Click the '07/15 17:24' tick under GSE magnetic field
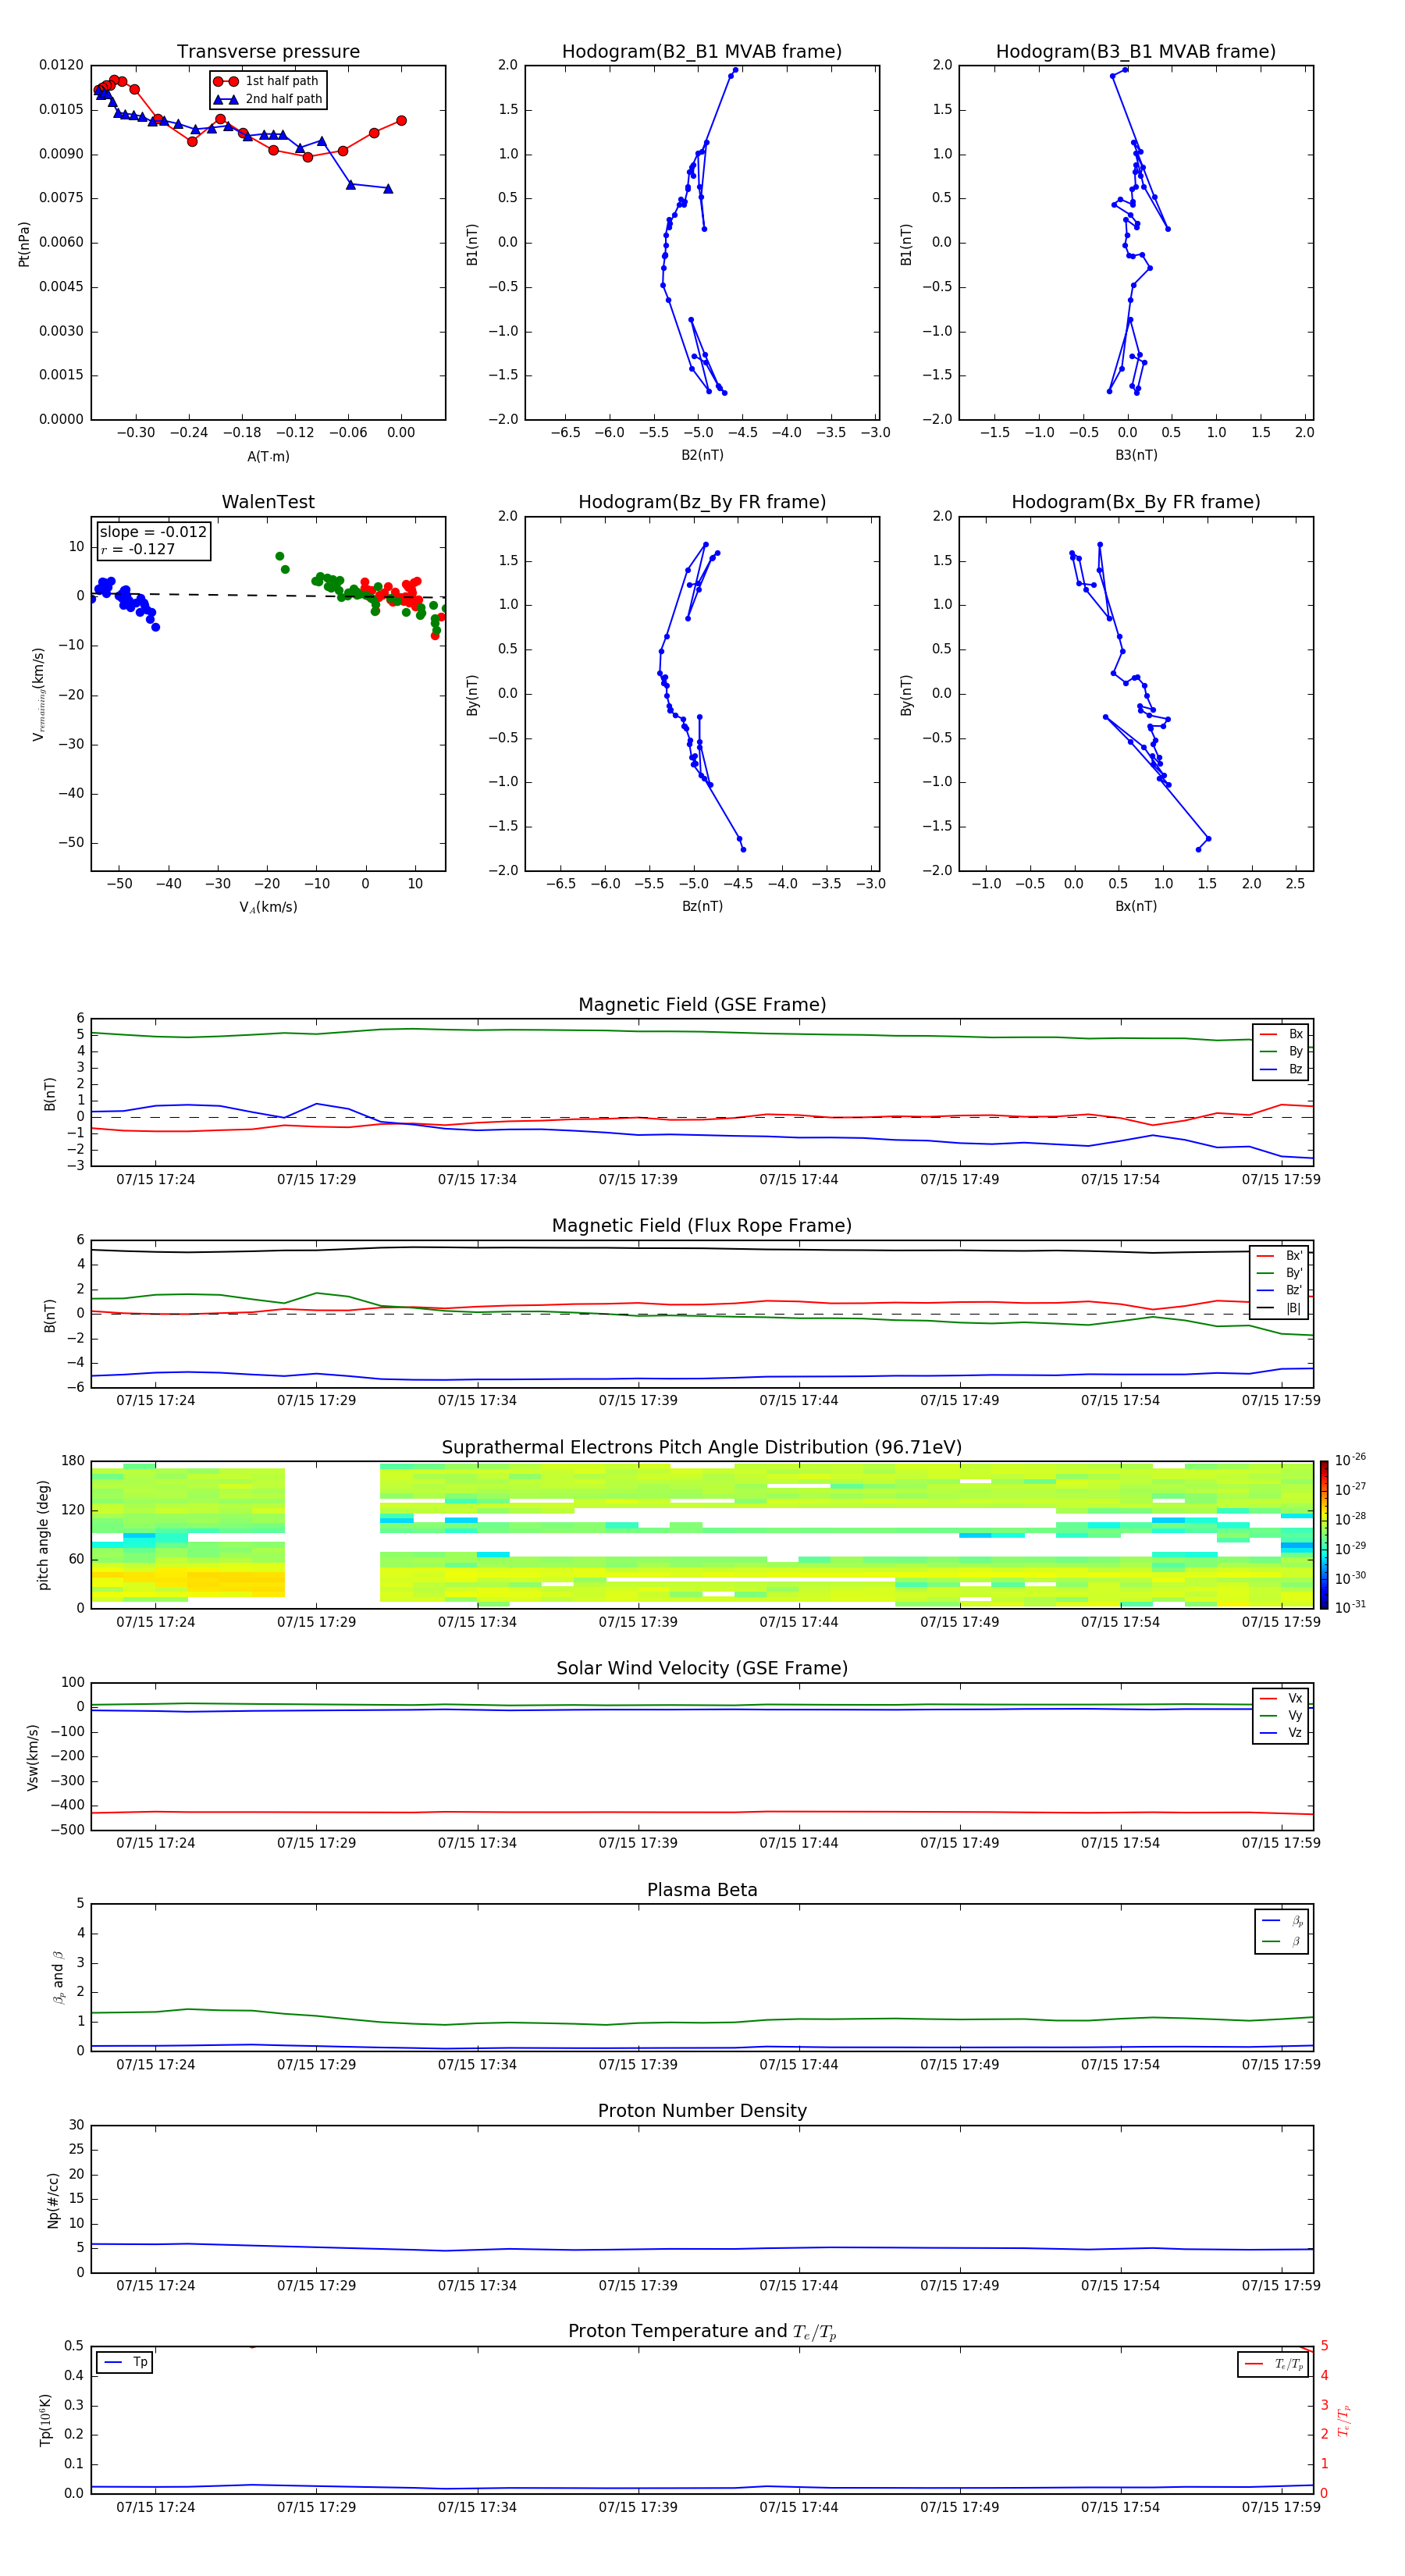1405x2576 pixels. [156, 1180]
